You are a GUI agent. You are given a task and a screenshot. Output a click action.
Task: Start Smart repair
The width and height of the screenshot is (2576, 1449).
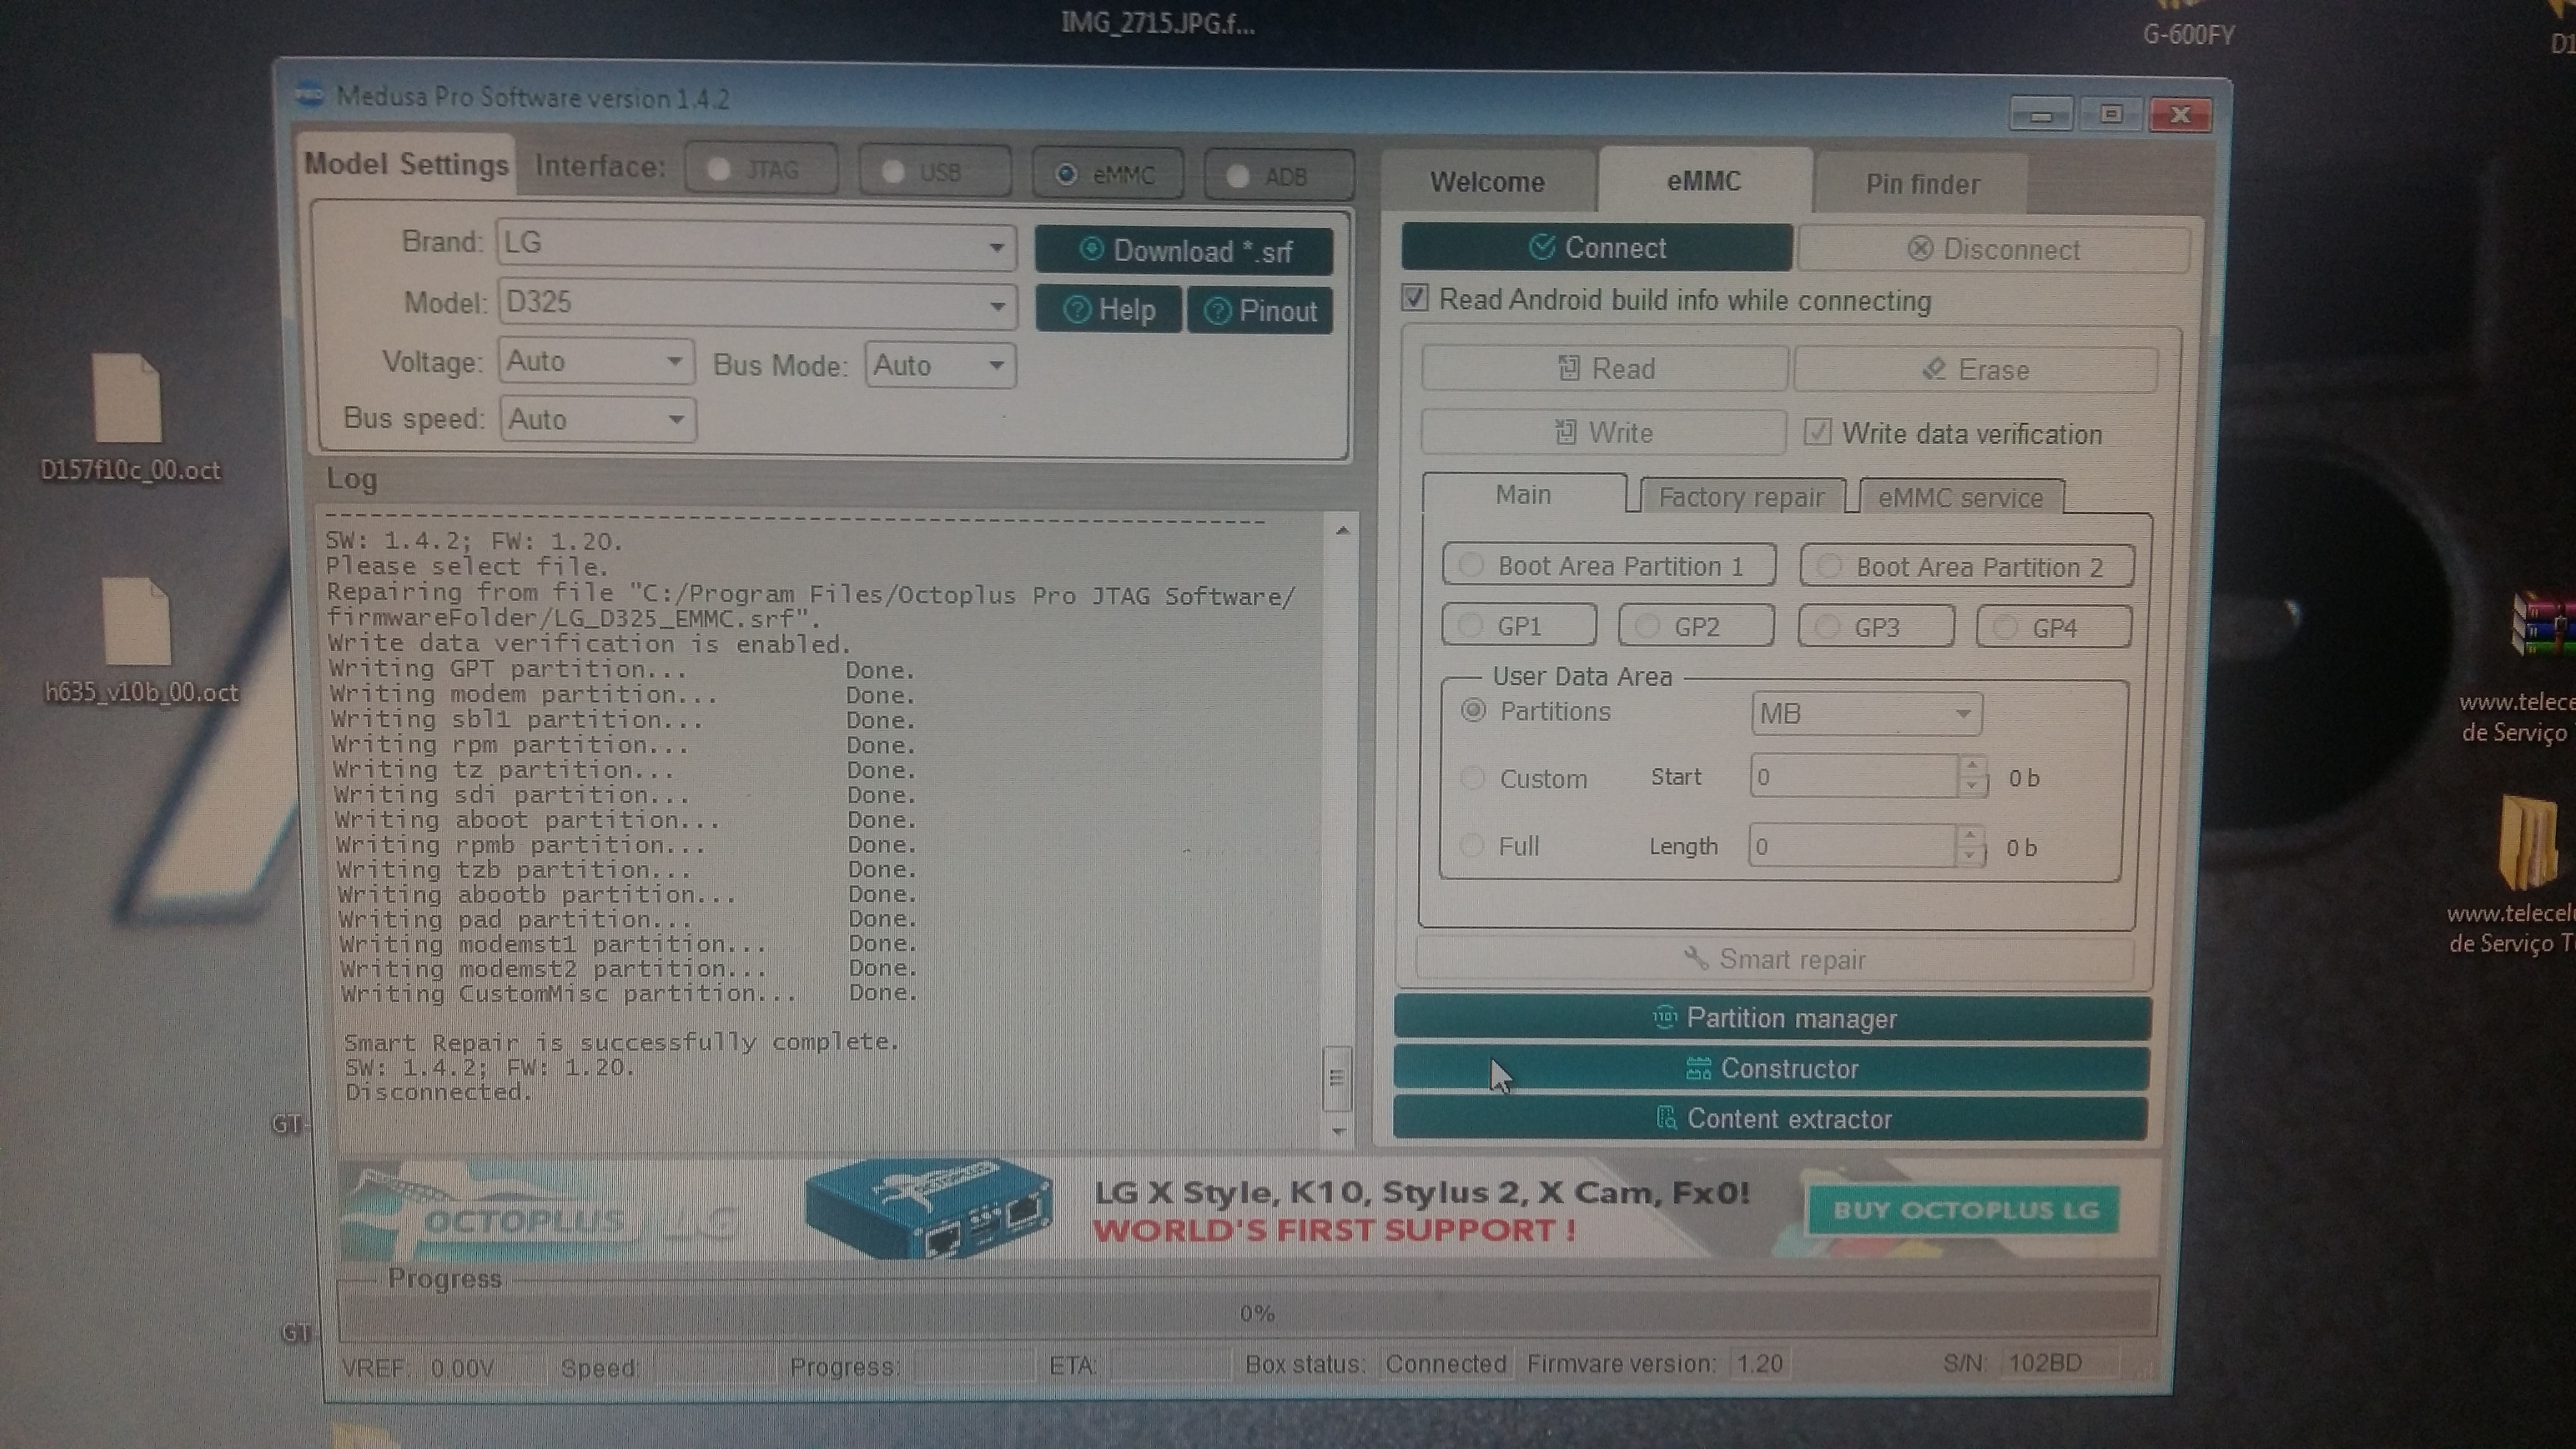[x=1775, y=959]
